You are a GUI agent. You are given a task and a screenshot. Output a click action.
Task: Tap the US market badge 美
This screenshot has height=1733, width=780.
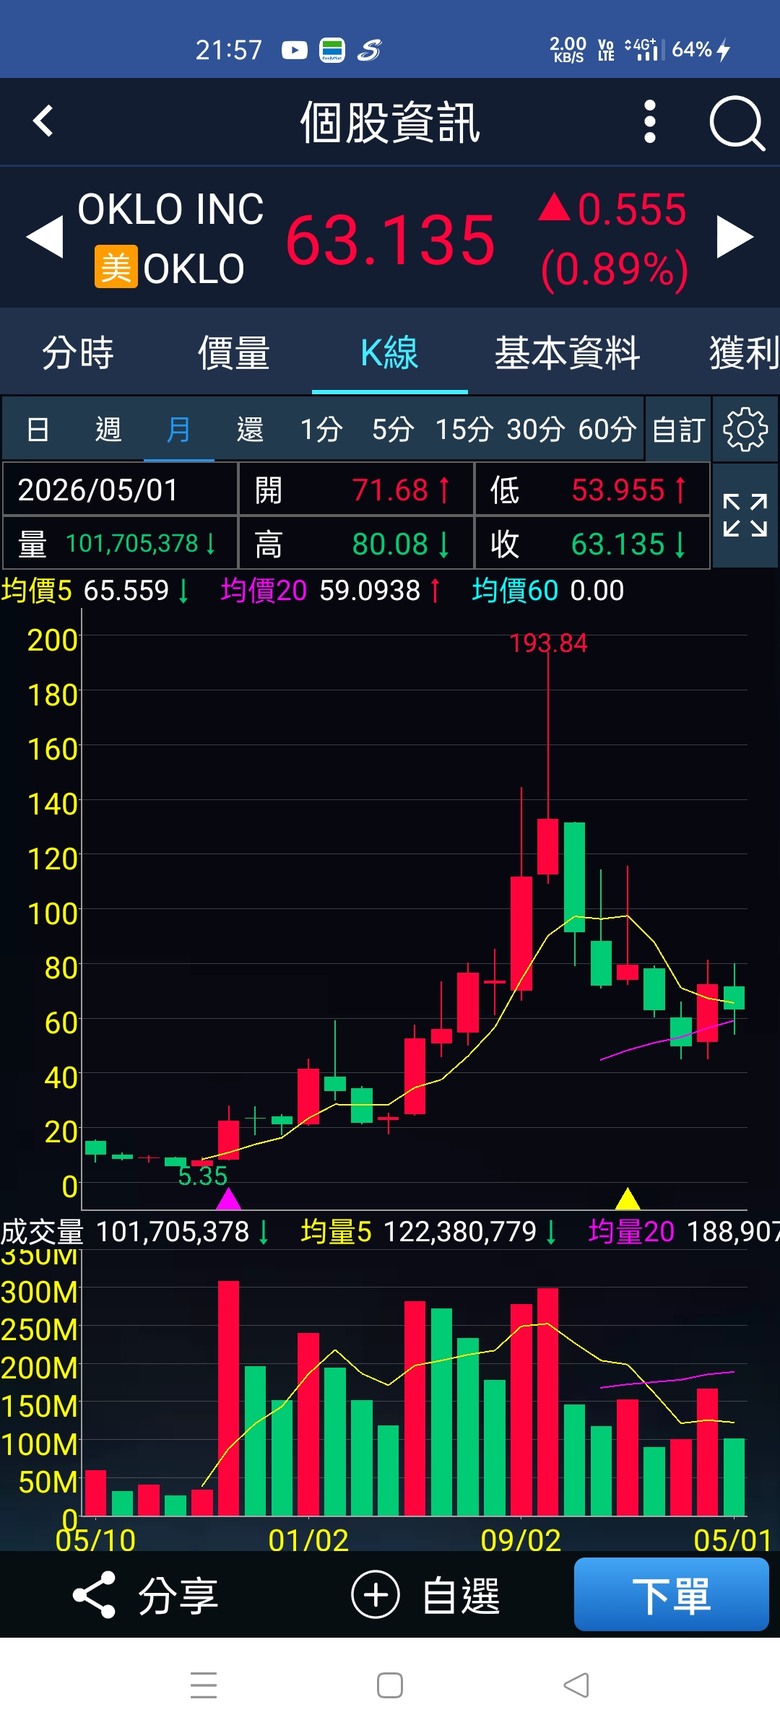[116, 267]
